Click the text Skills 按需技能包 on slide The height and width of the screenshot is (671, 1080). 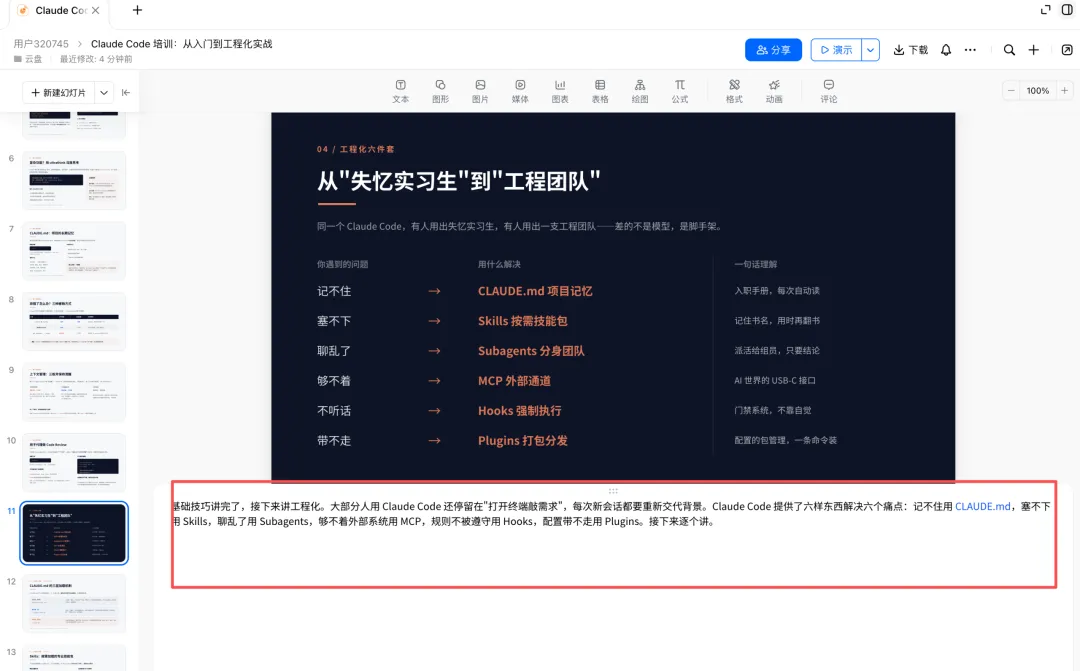click(x=523, y=321)
